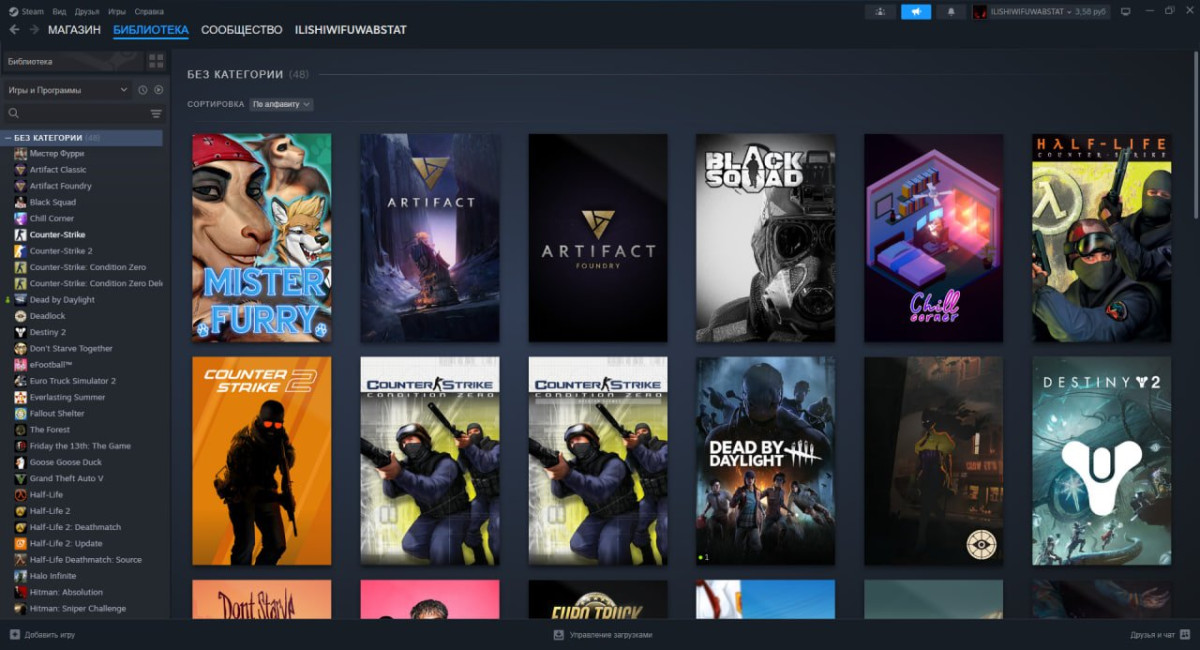
Task: Open the friends activity icon in title bar
Action: [880, 11]
